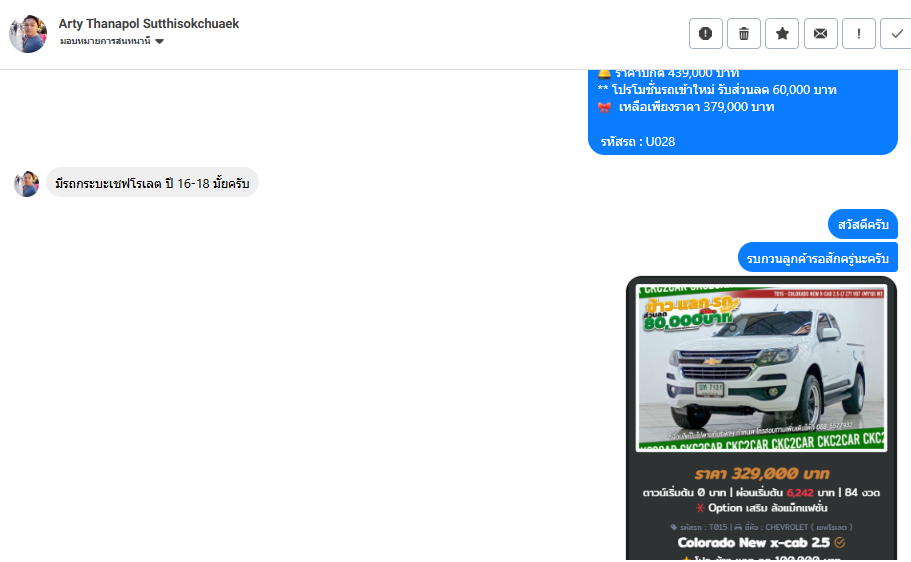Select the customer message about Chevrolet pickup

tap(152, 183)
